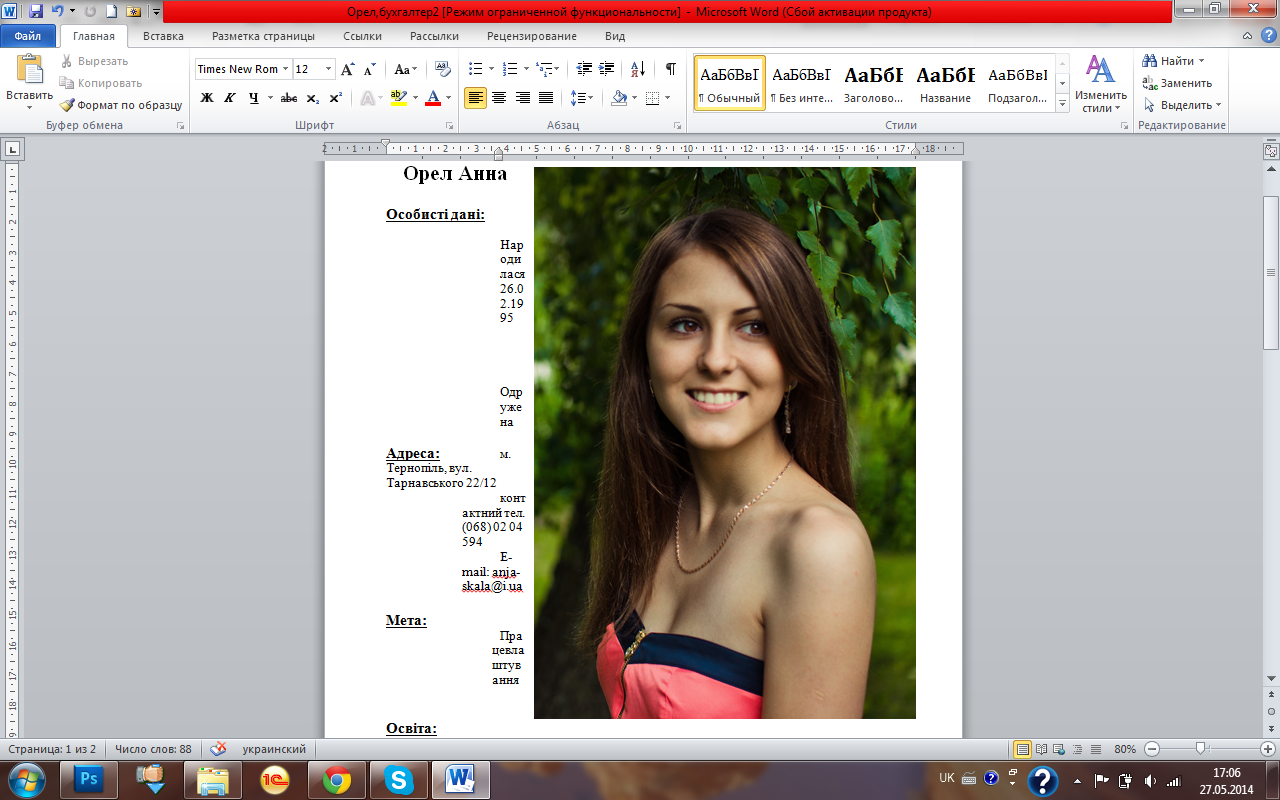Open Skype from the Windows taskbar
Screen dimensions: 1280x800
tap(399, 779)
